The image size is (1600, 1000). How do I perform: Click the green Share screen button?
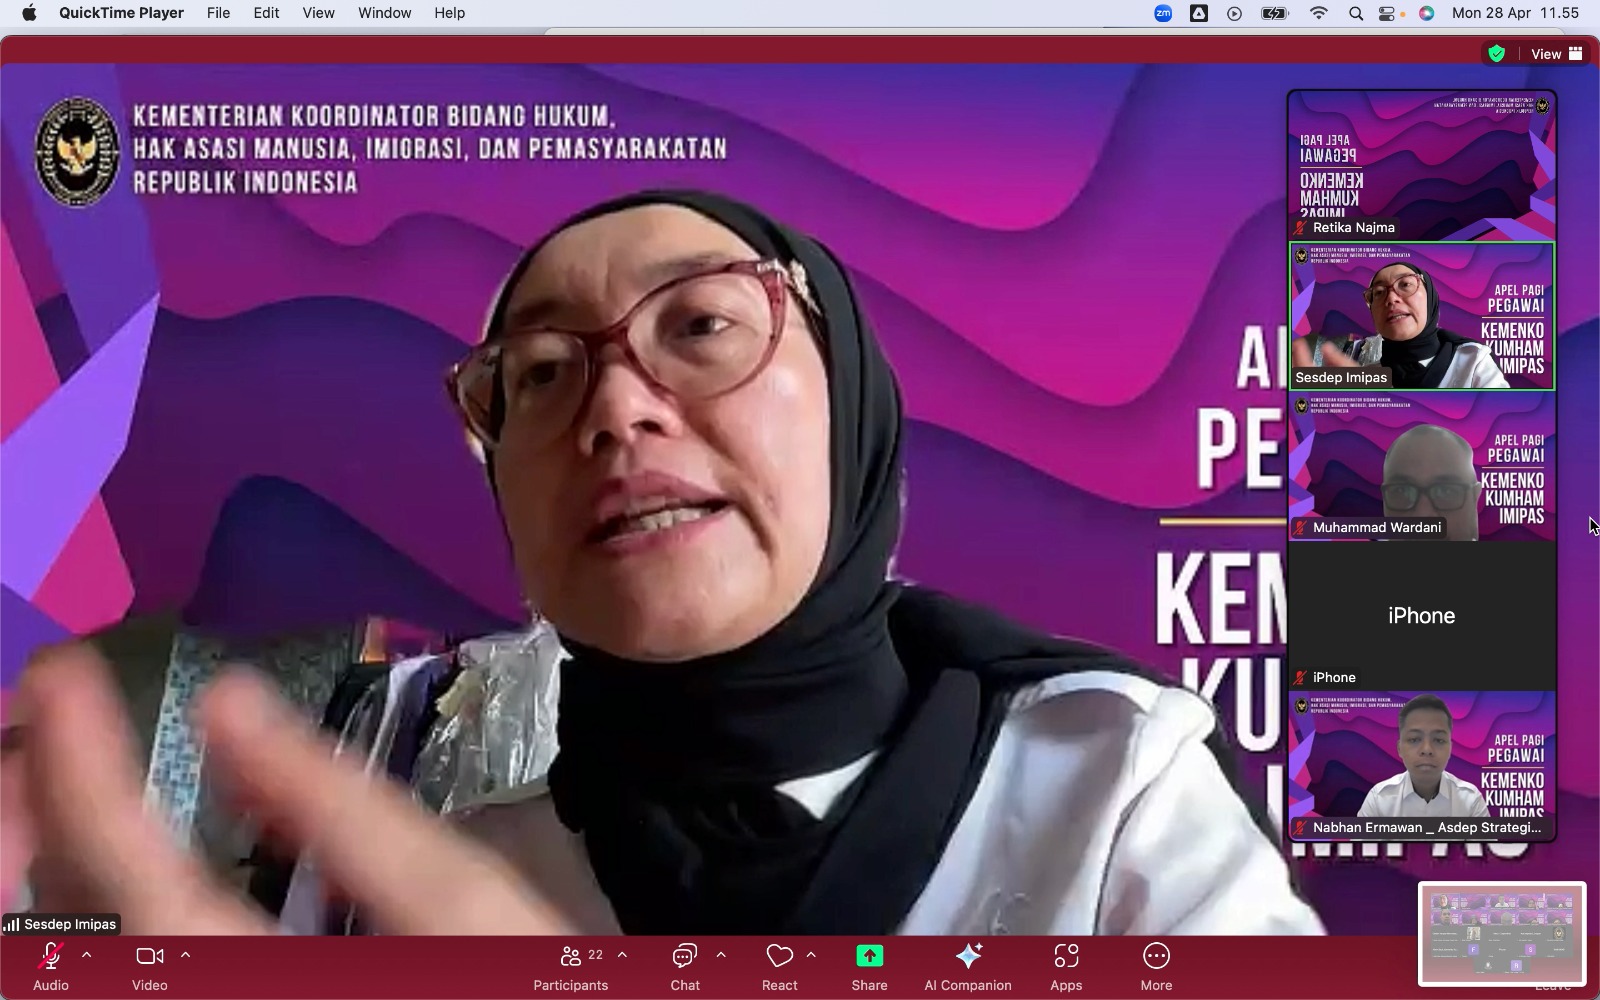click(x=869, y=957)
